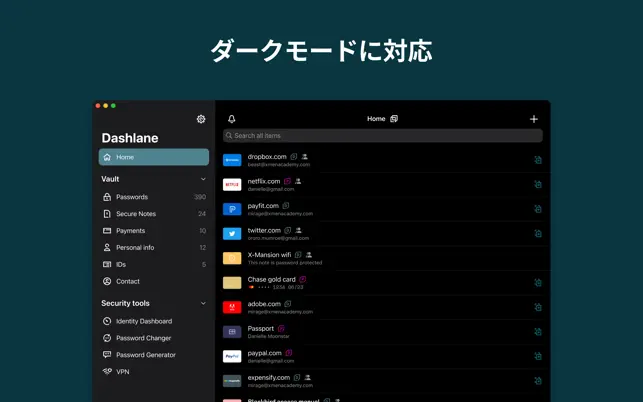The height and width of the screenshot is (402, 643).
Task: Open Passwords in the Vault
Action: click(154, 197)
